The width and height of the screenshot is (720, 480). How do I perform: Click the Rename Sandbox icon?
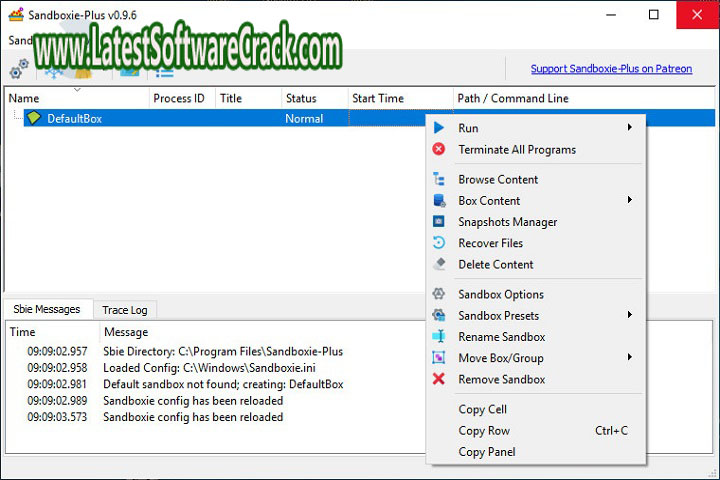[x=439, y=337]
